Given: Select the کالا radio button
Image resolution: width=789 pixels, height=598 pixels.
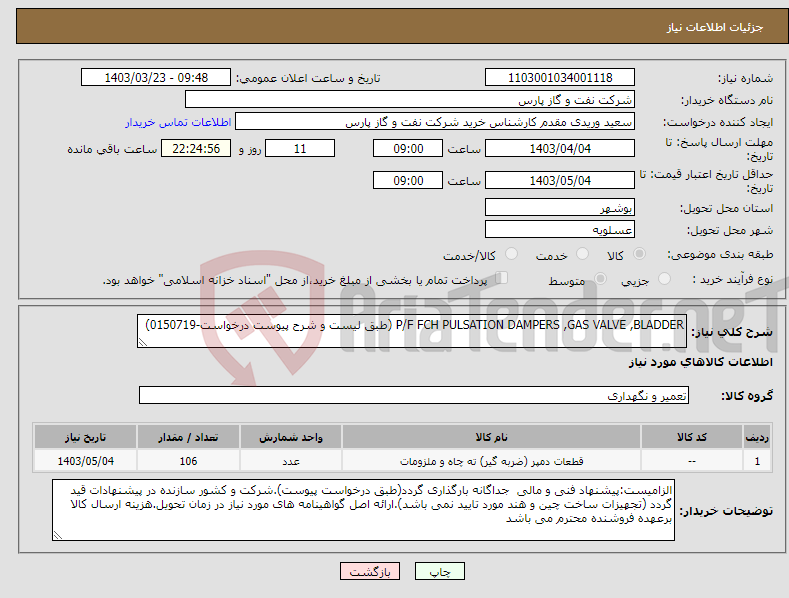Looking at the screenshot, I should point(639,254).
